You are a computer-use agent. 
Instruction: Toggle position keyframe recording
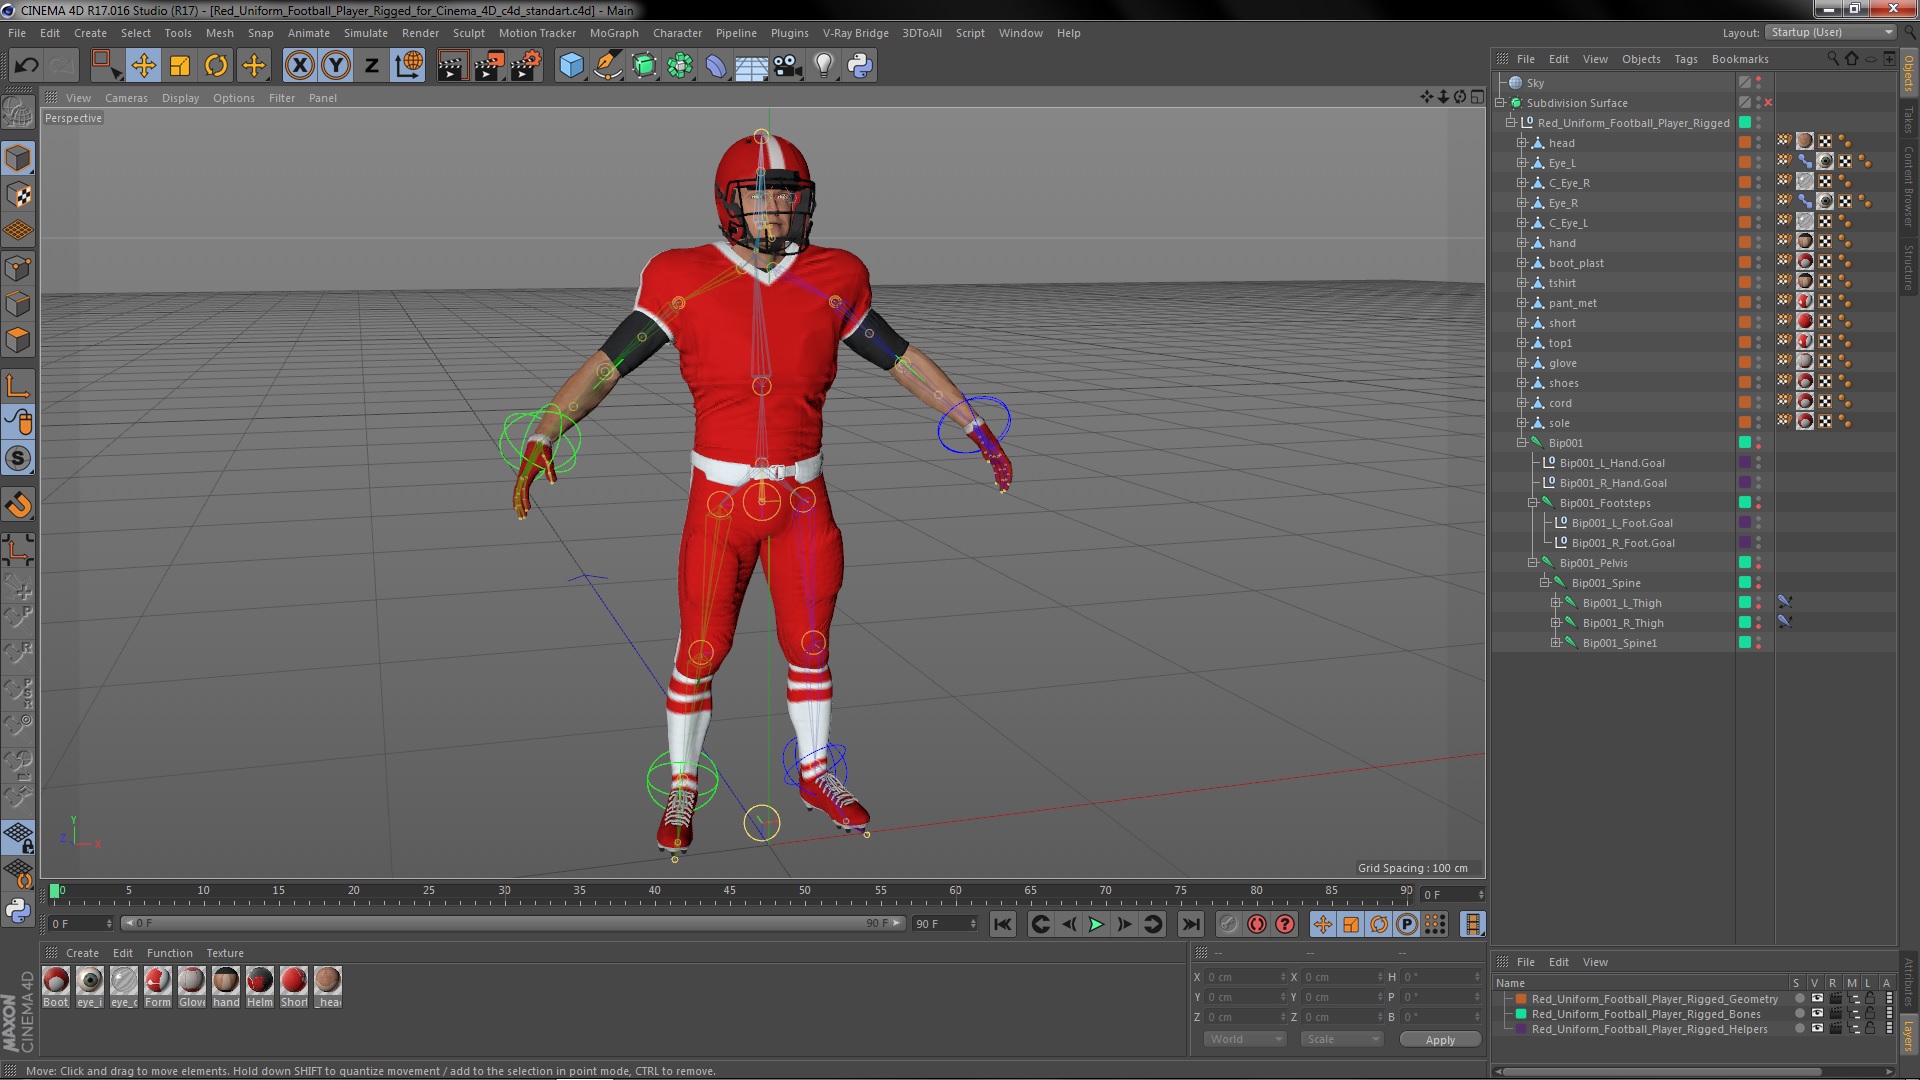tap(1323, 924)
